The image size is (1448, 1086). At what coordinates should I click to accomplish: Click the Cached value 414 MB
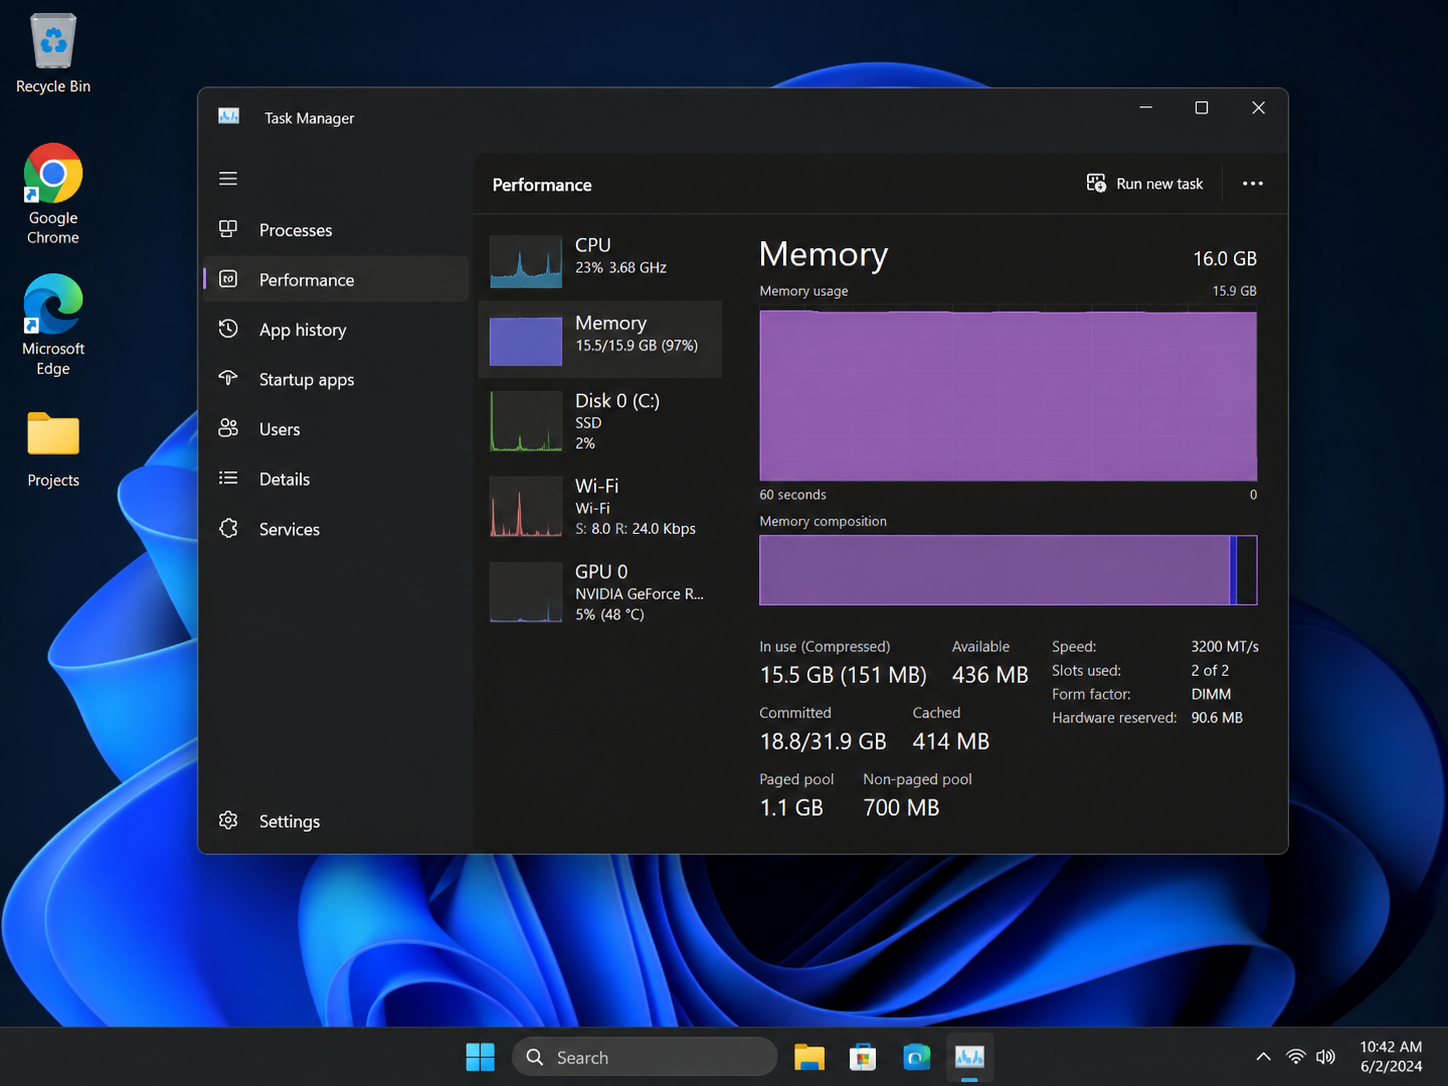pos(951,741)
